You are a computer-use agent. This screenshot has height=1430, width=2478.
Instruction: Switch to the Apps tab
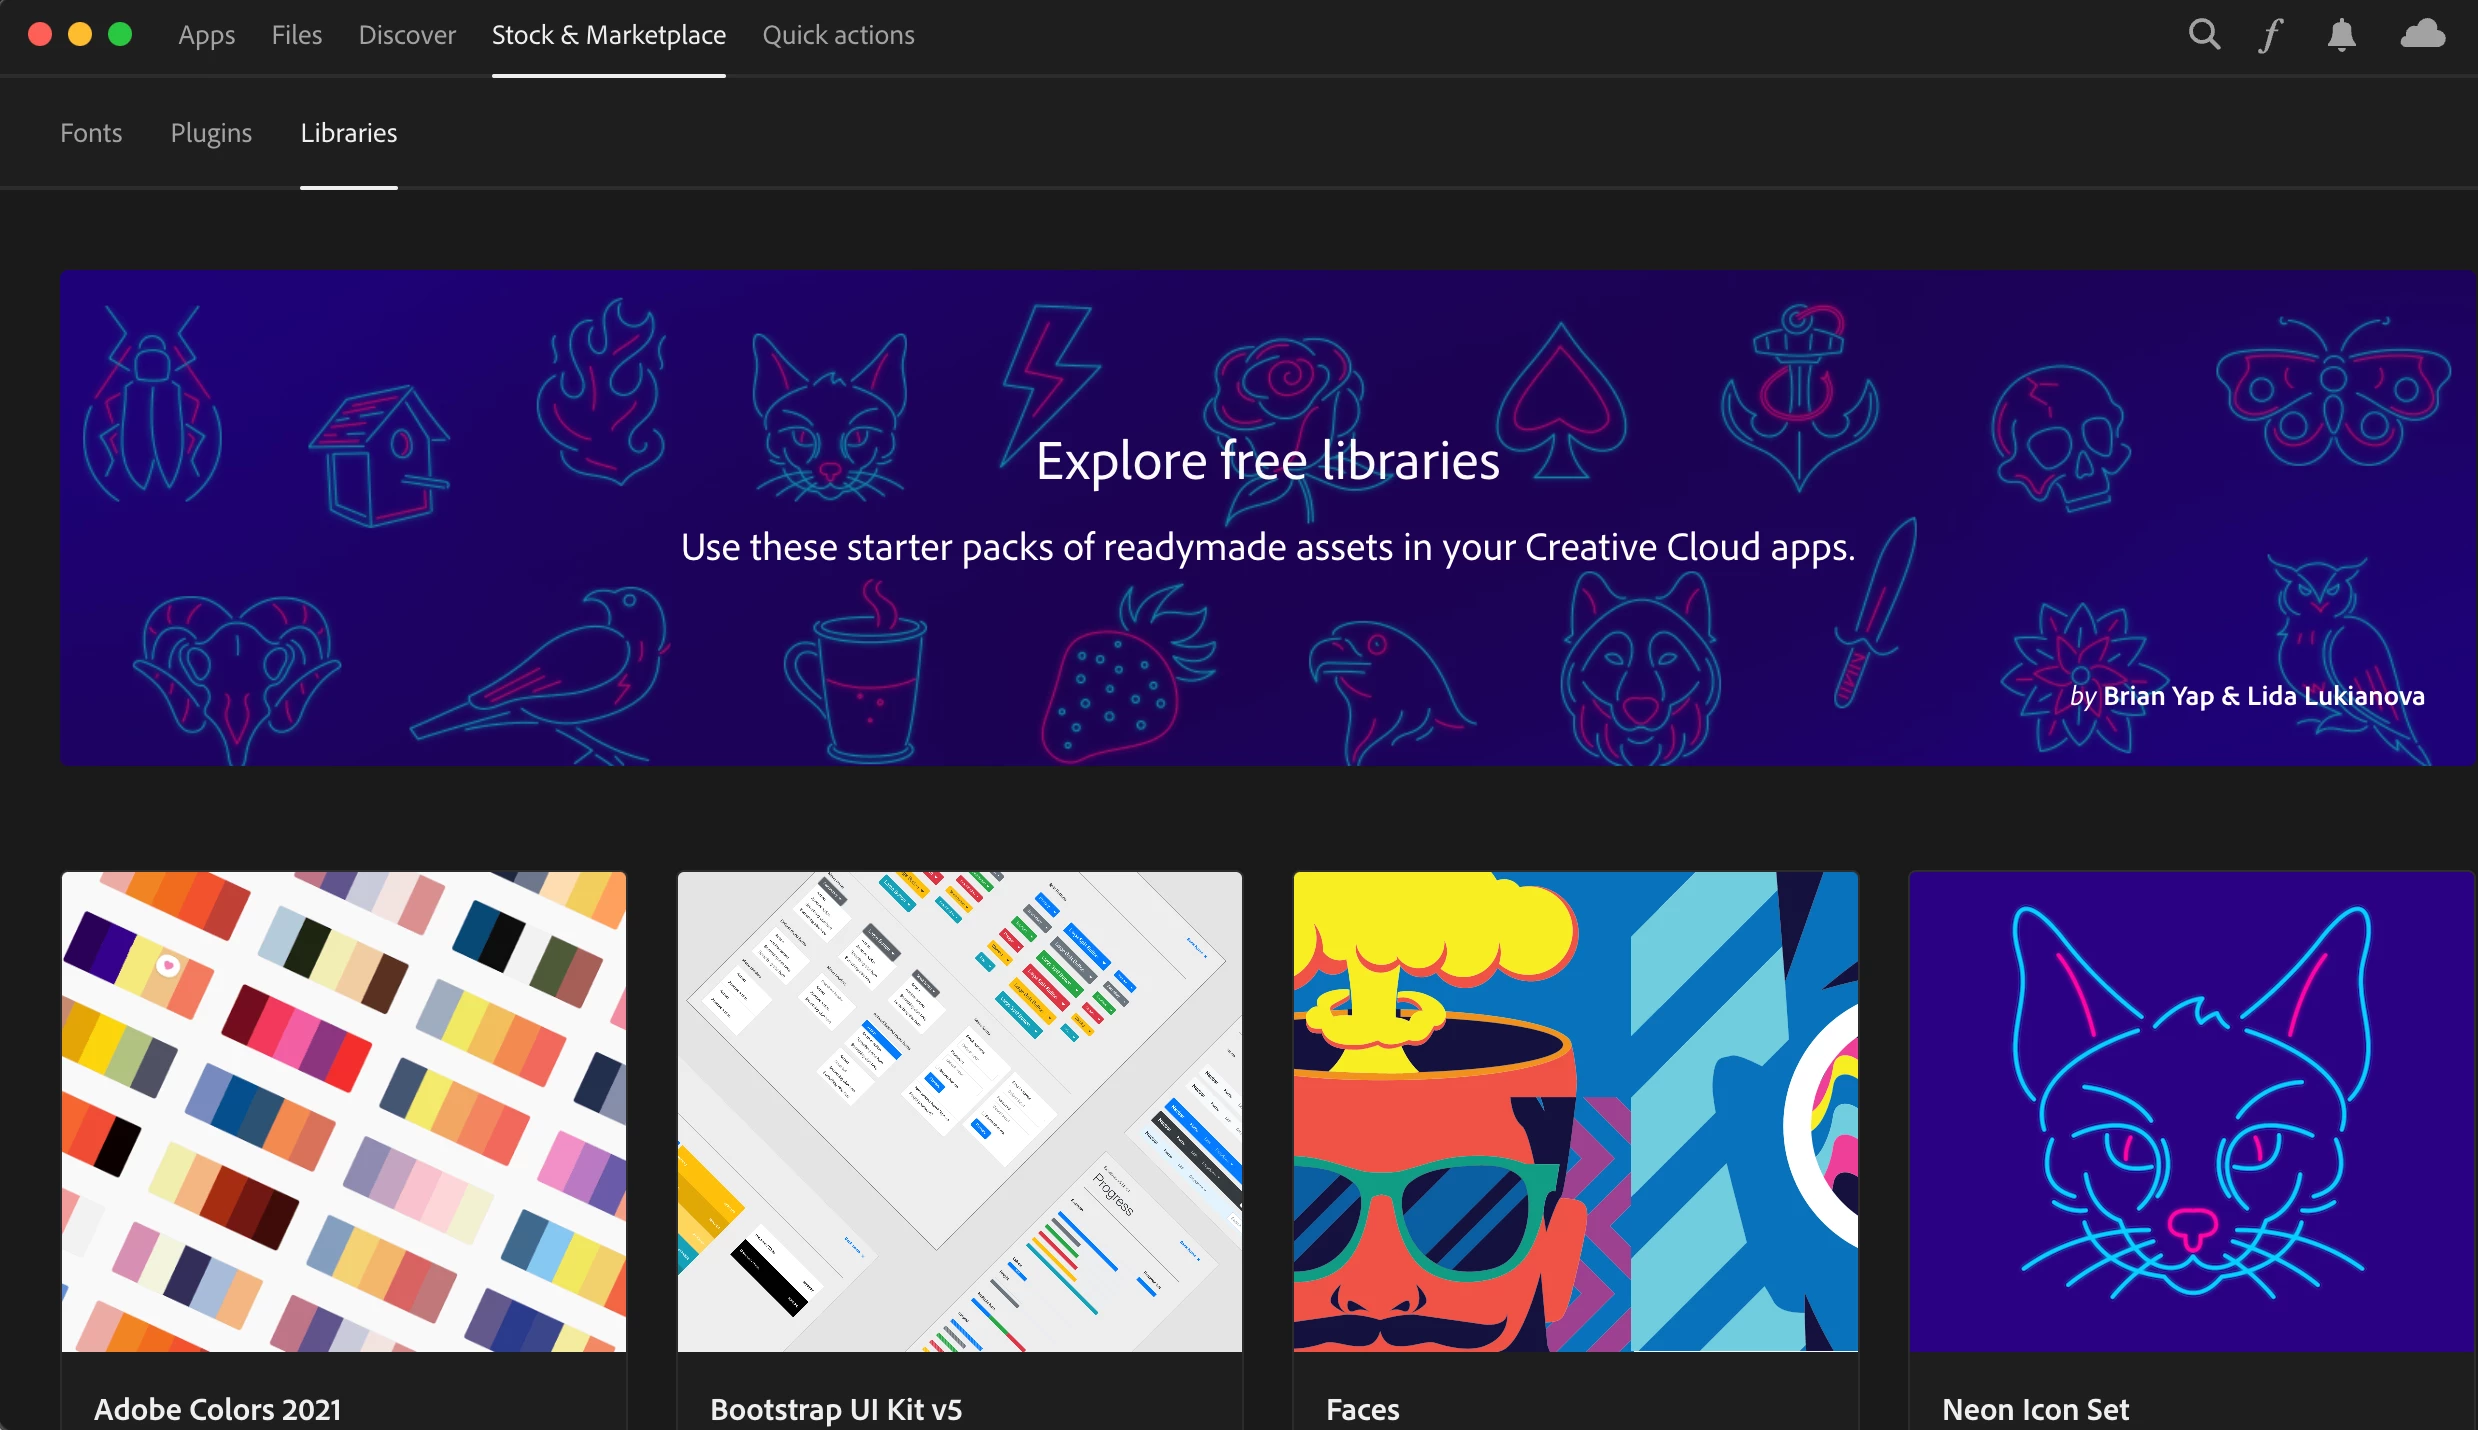pyautogui.click(x=206, y=35)
